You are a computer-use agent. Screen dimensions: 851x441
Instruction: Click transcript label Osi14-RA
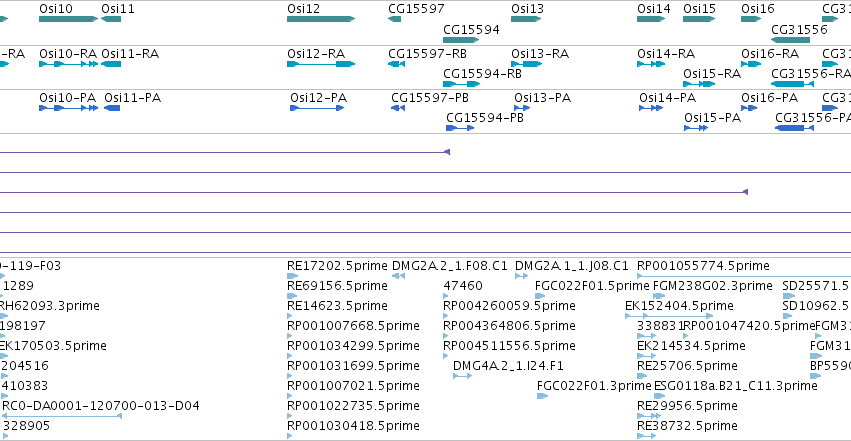[x=666, y=54]
